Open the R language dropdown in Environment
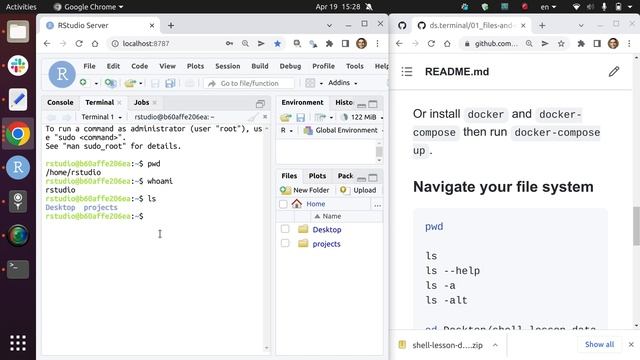 tap(287, 131)
